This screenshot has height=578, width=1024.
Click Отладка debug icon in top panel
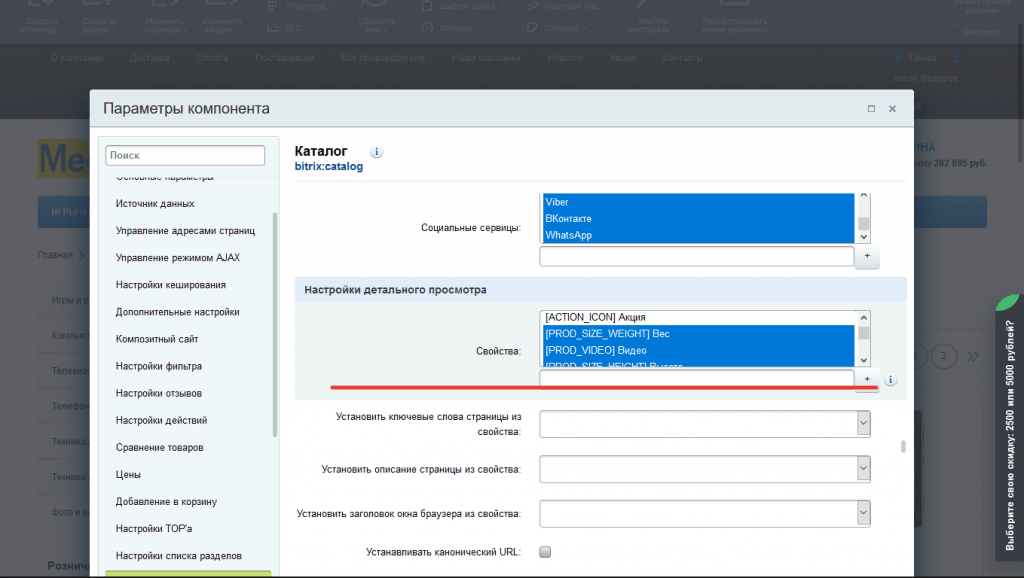click(427, 27)
